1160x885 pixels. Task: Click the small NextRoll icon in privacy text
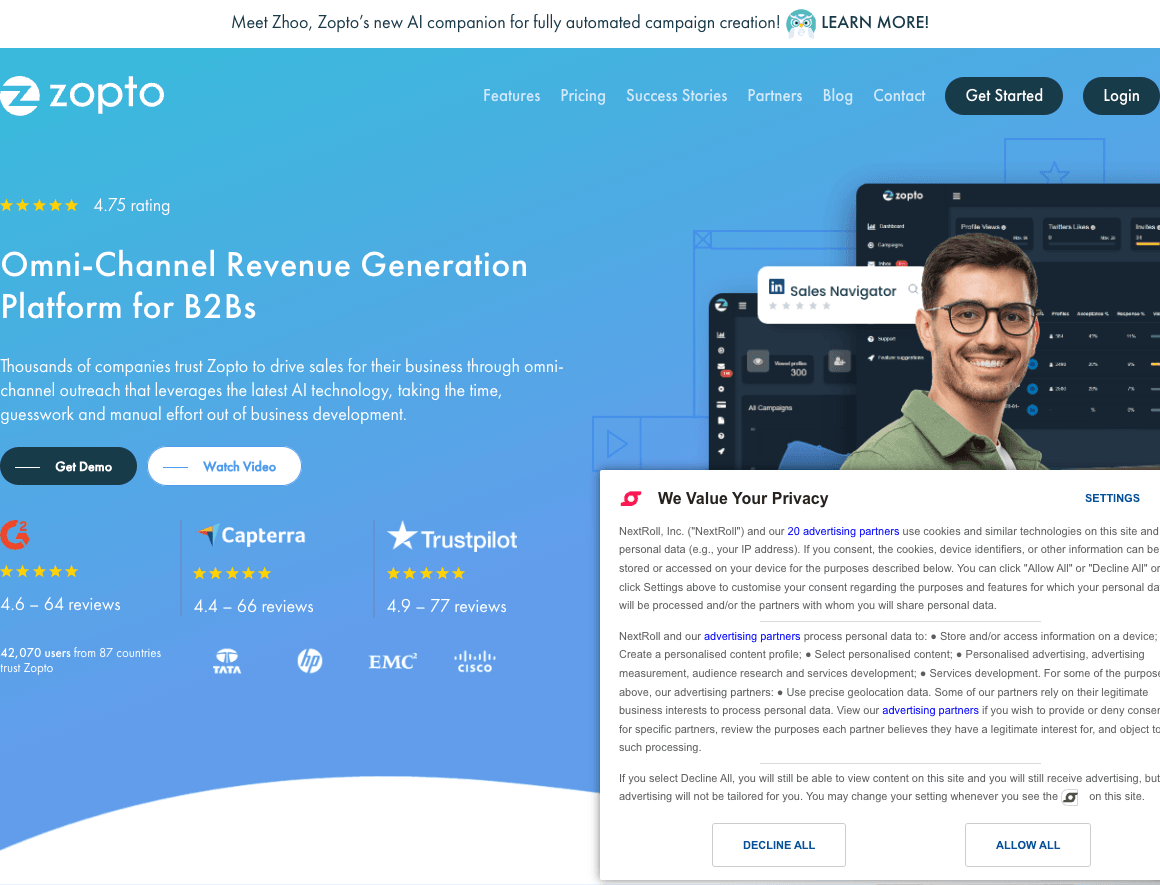pyautogui.click(x=1070, y=797)
